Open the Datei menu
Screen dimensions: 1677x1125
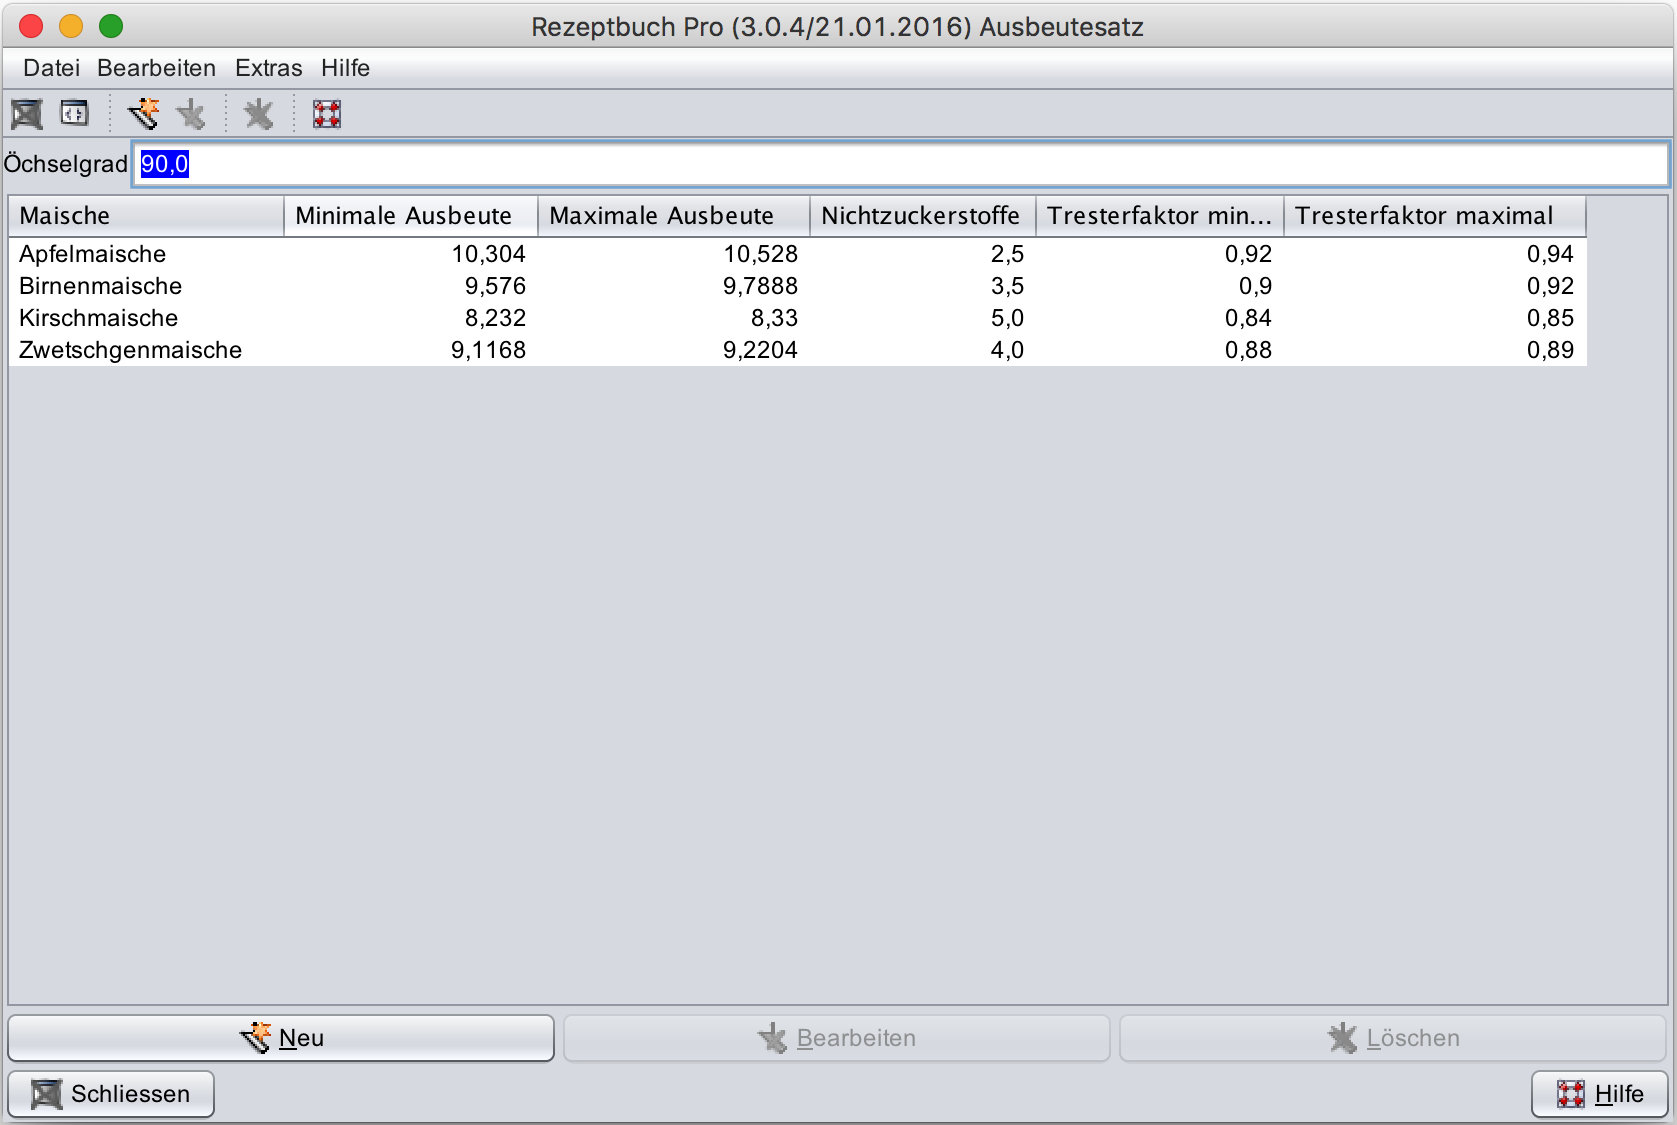click(x=51, y=68)
